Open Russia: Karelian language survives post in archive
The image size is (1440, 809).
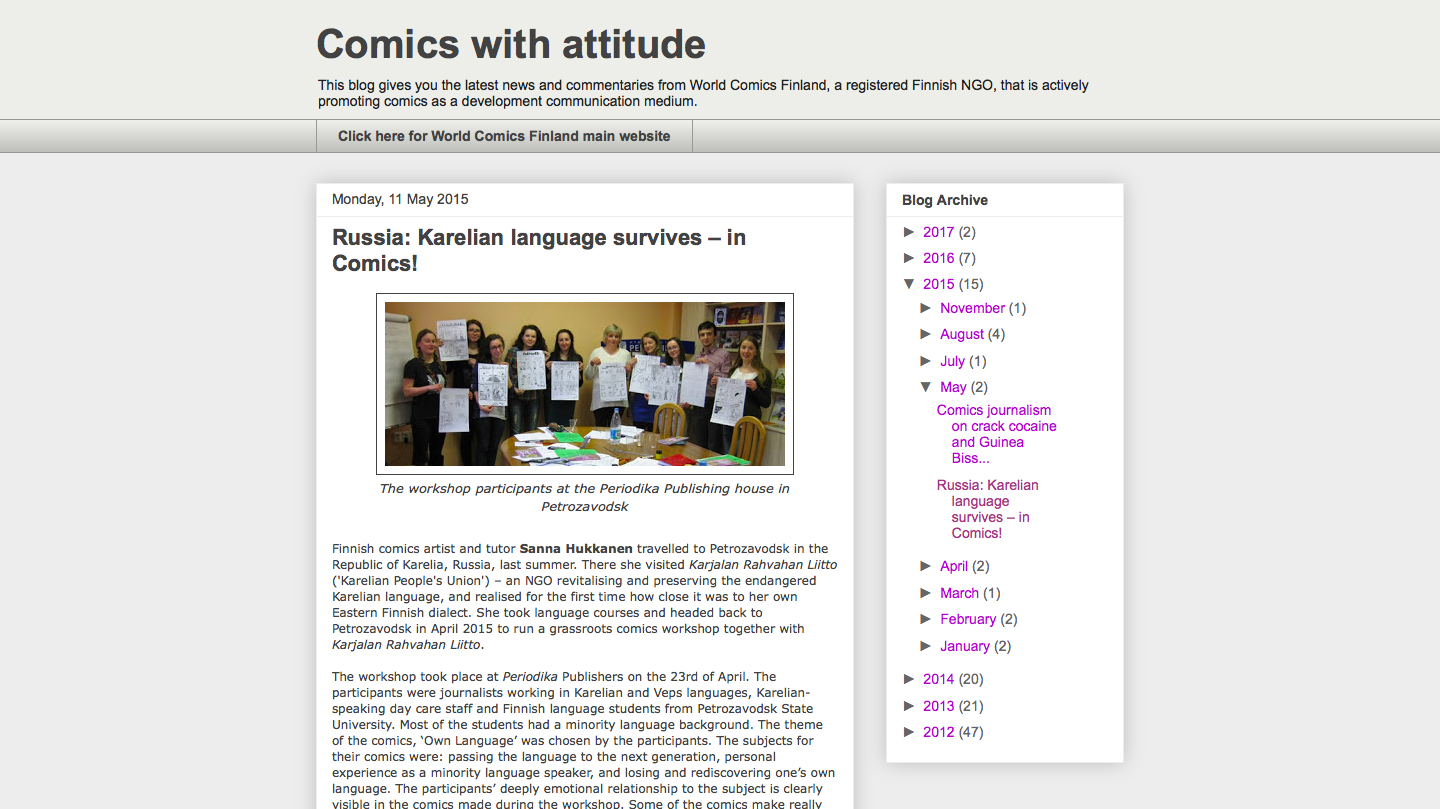[988, 509]
